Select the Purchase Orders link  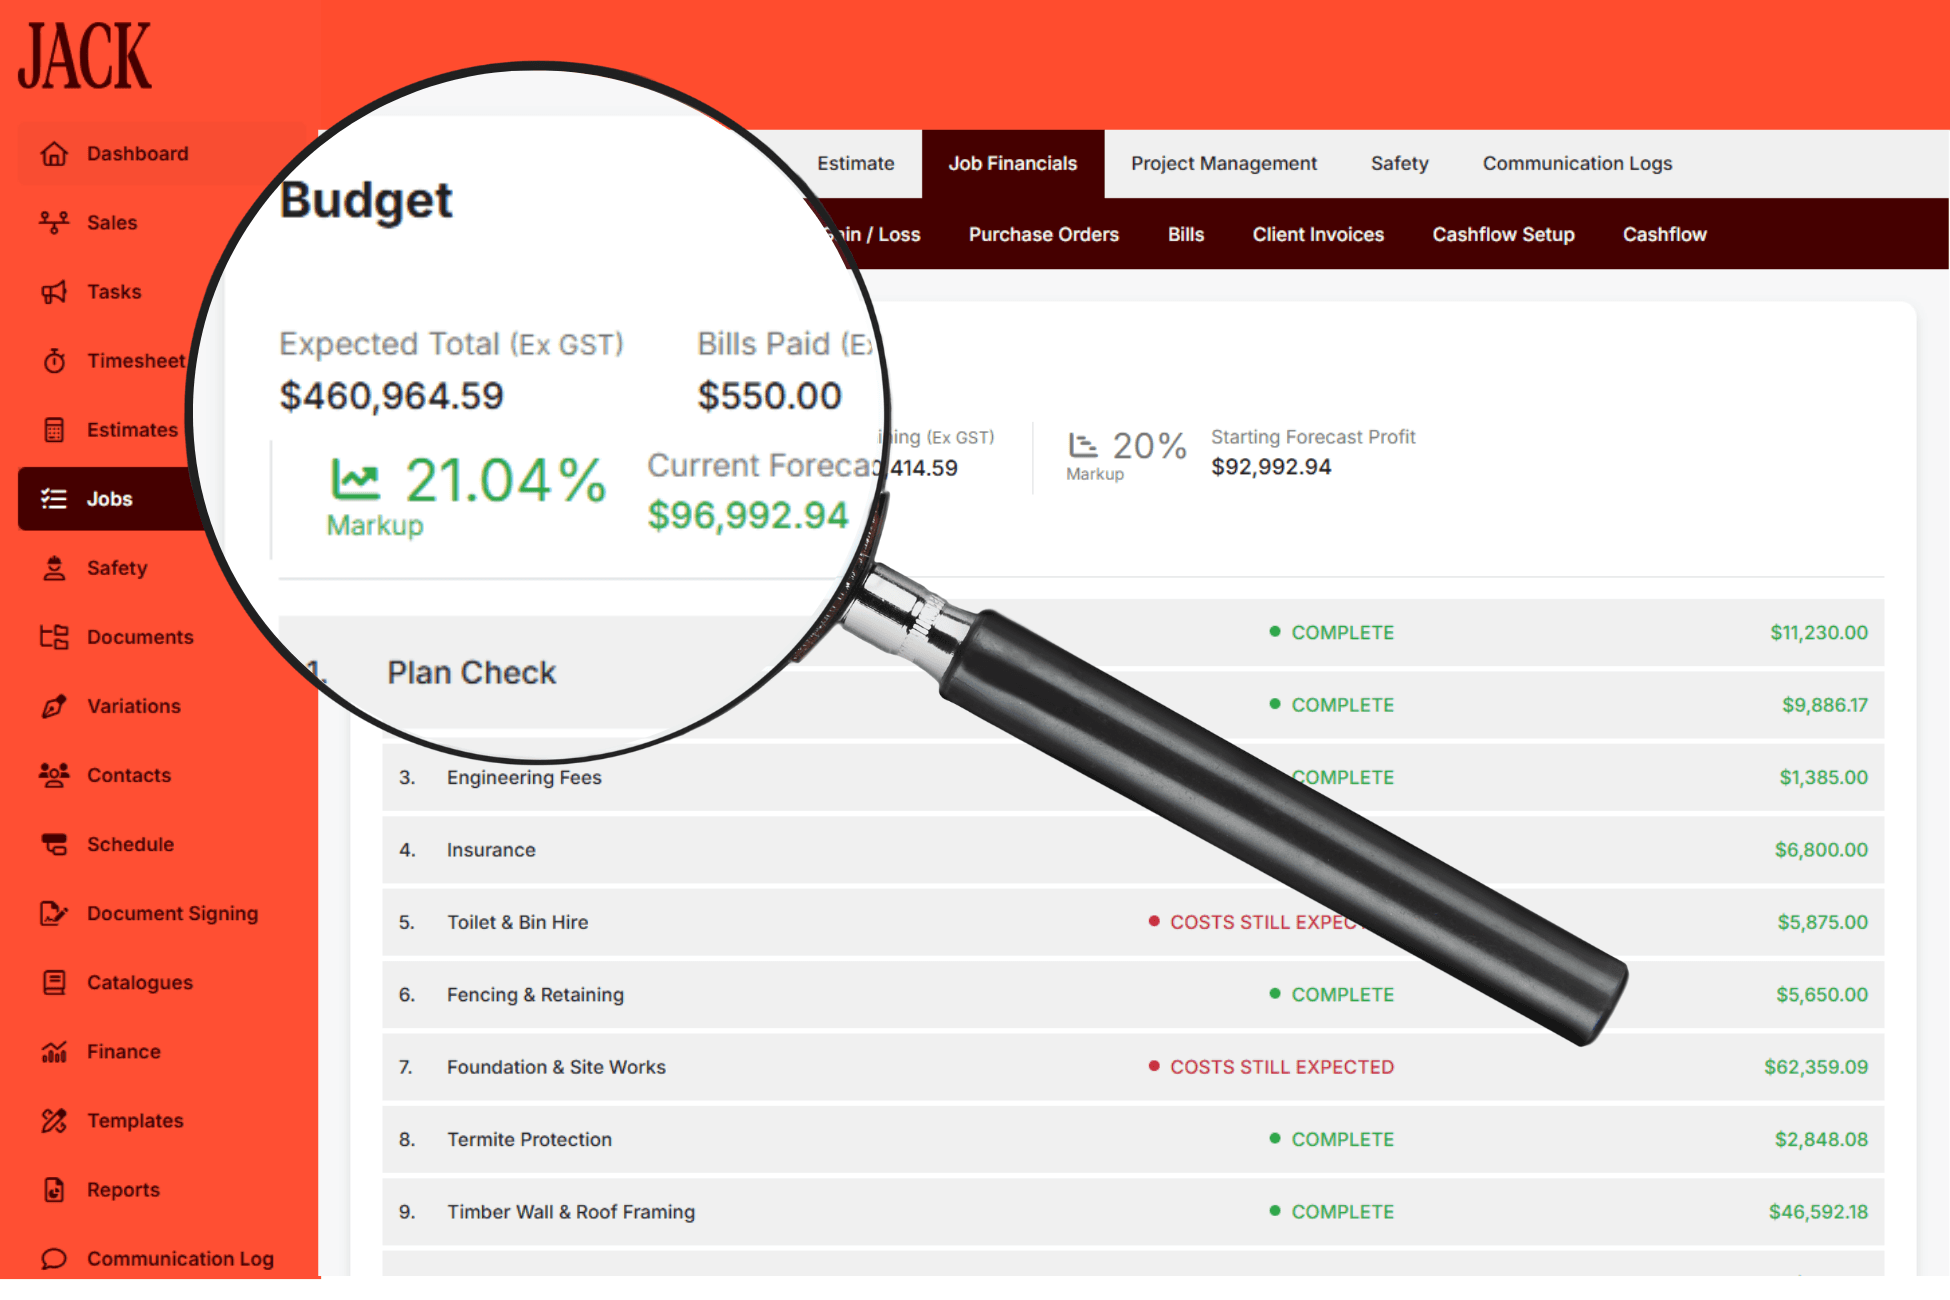pyautogui.click(x=1043, y=234)
